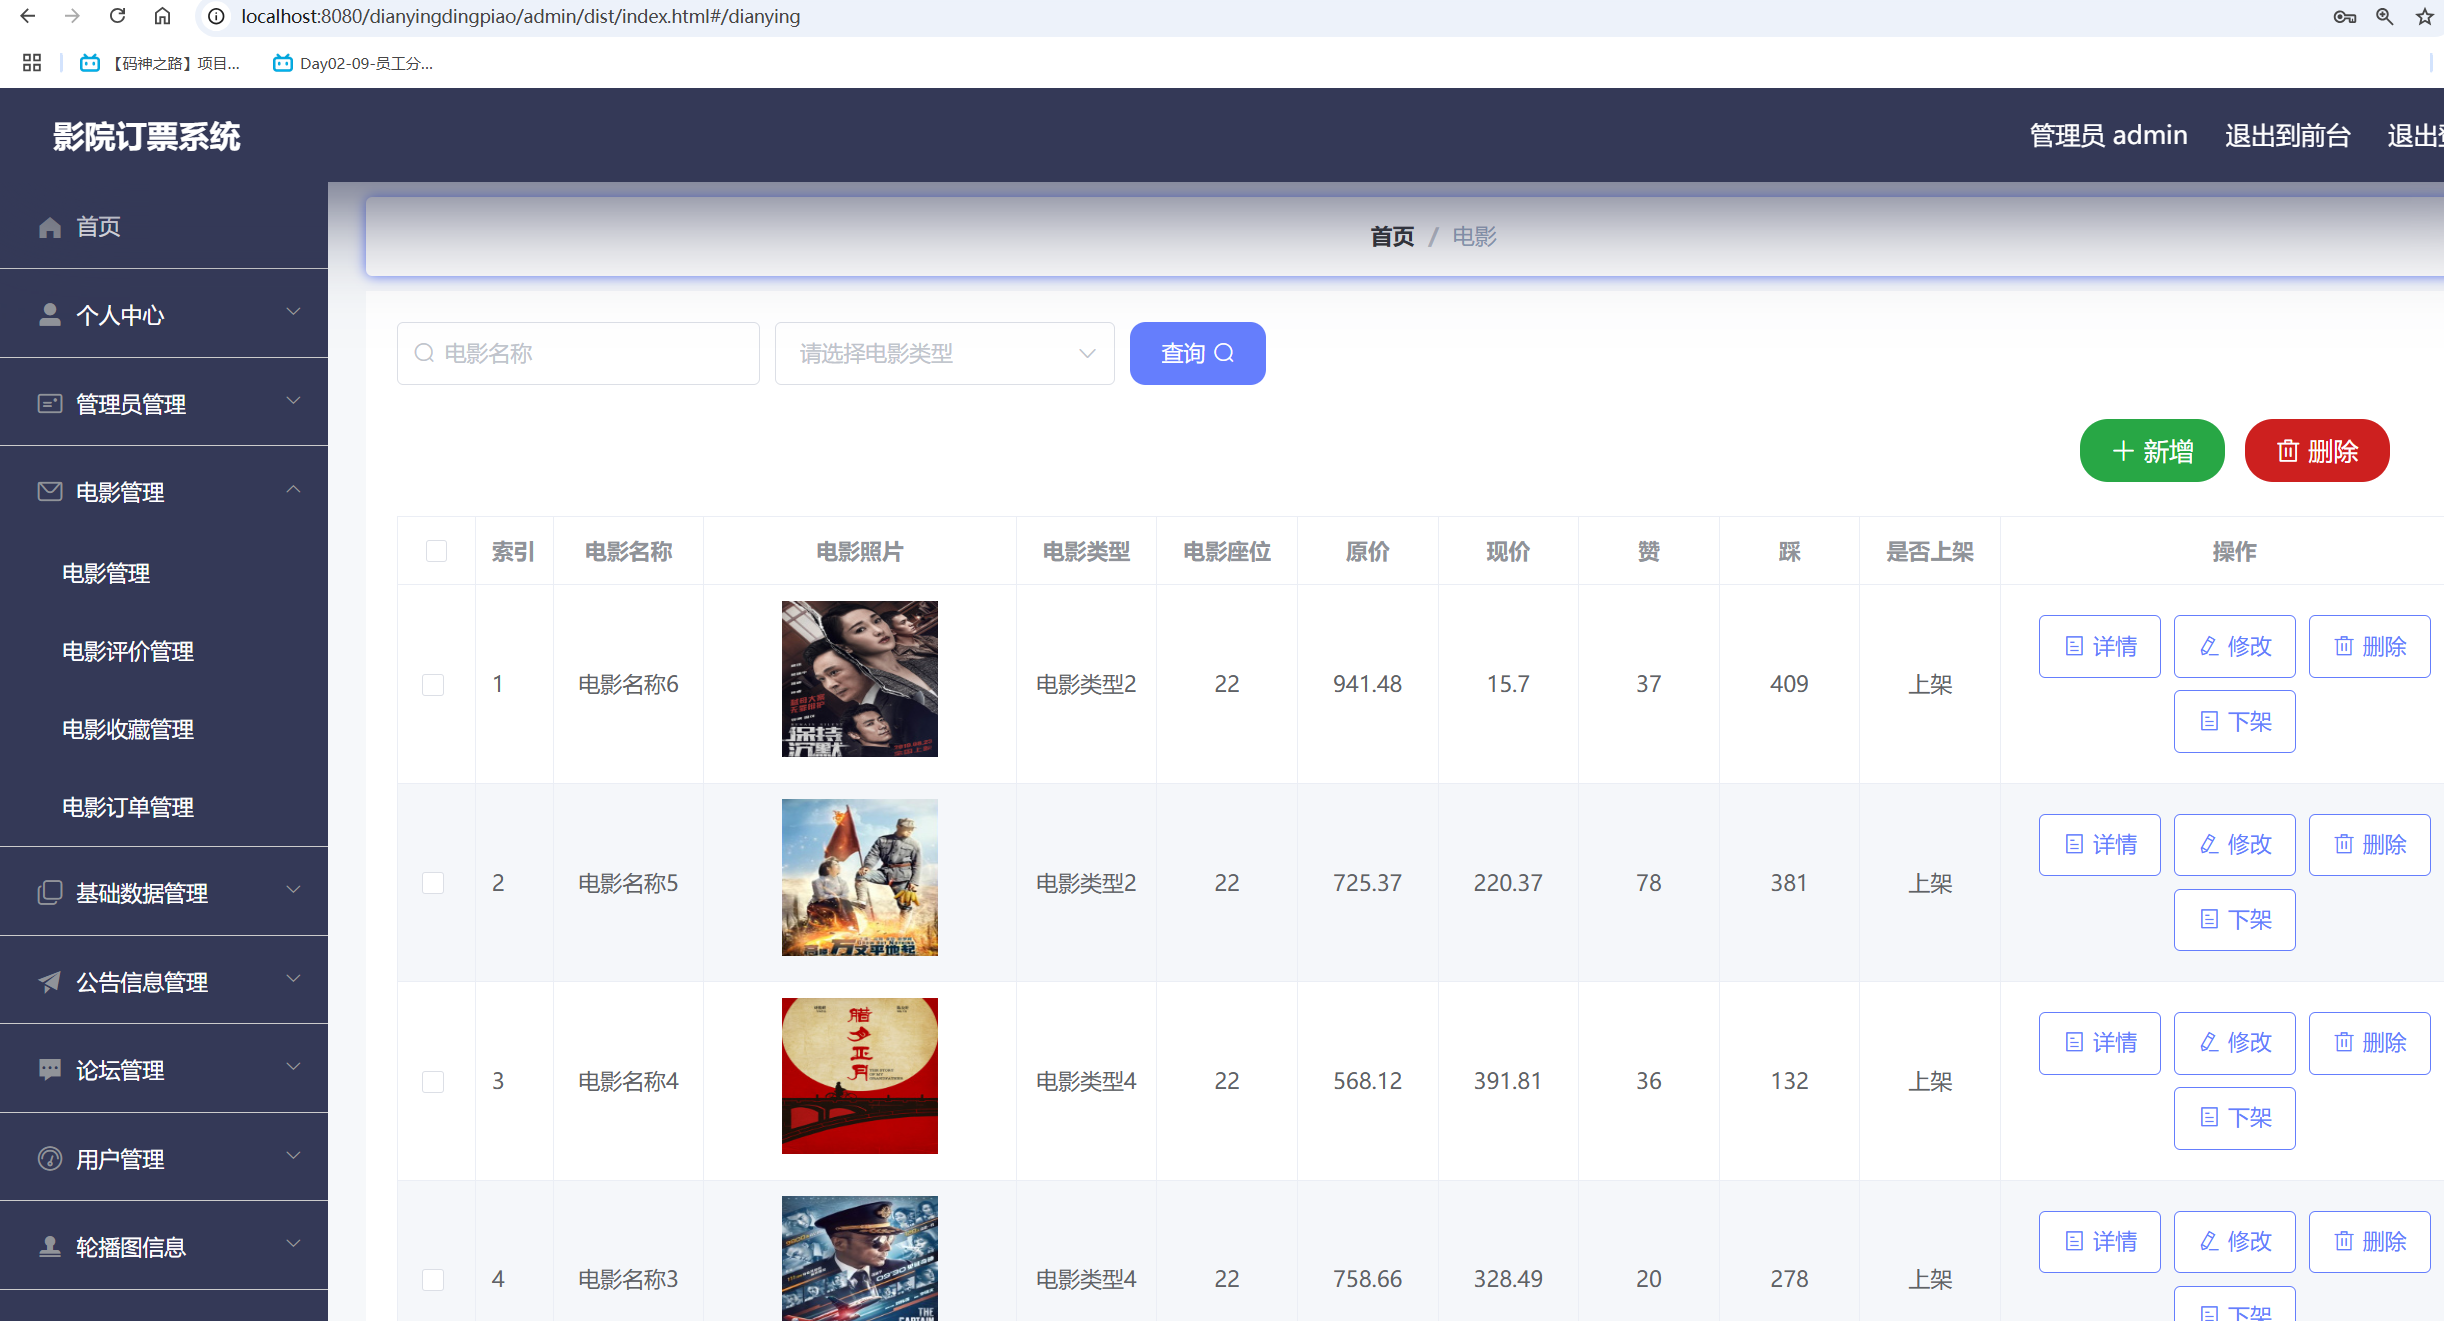Expand the 个人中心 menu chevron
The width and height of the screenshot is (2444, 1321).
click(293, 312)
